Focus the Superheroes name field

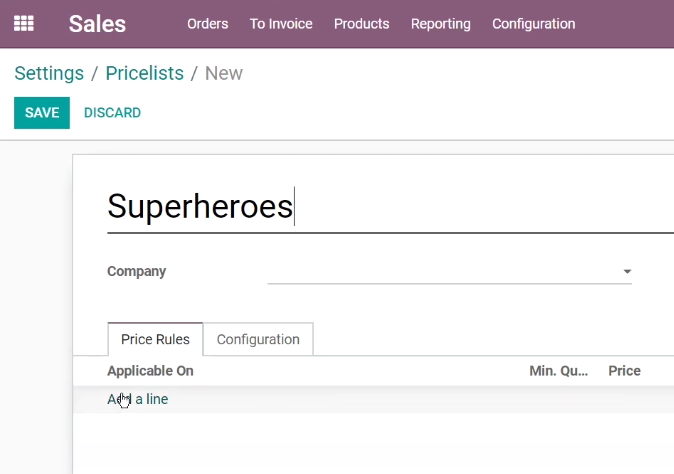390,207
